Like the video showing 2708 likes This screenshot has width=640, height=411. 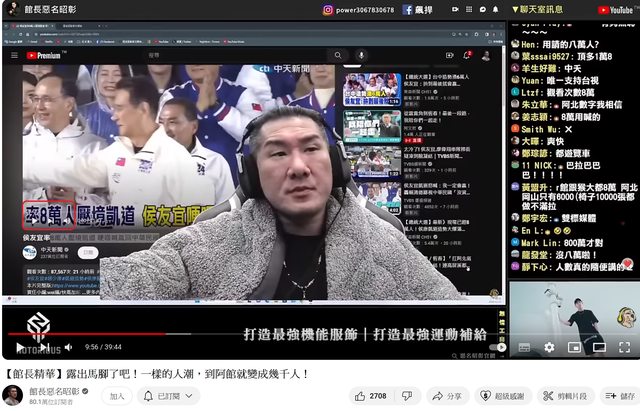coord(371,396)
